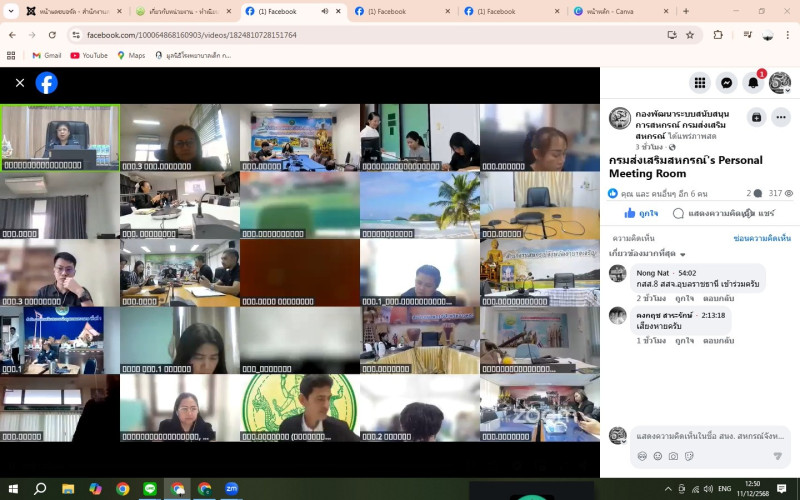The image size is (800, 500).
Task: Open the YouTube bookmark
Action: [x=88, y=55]
